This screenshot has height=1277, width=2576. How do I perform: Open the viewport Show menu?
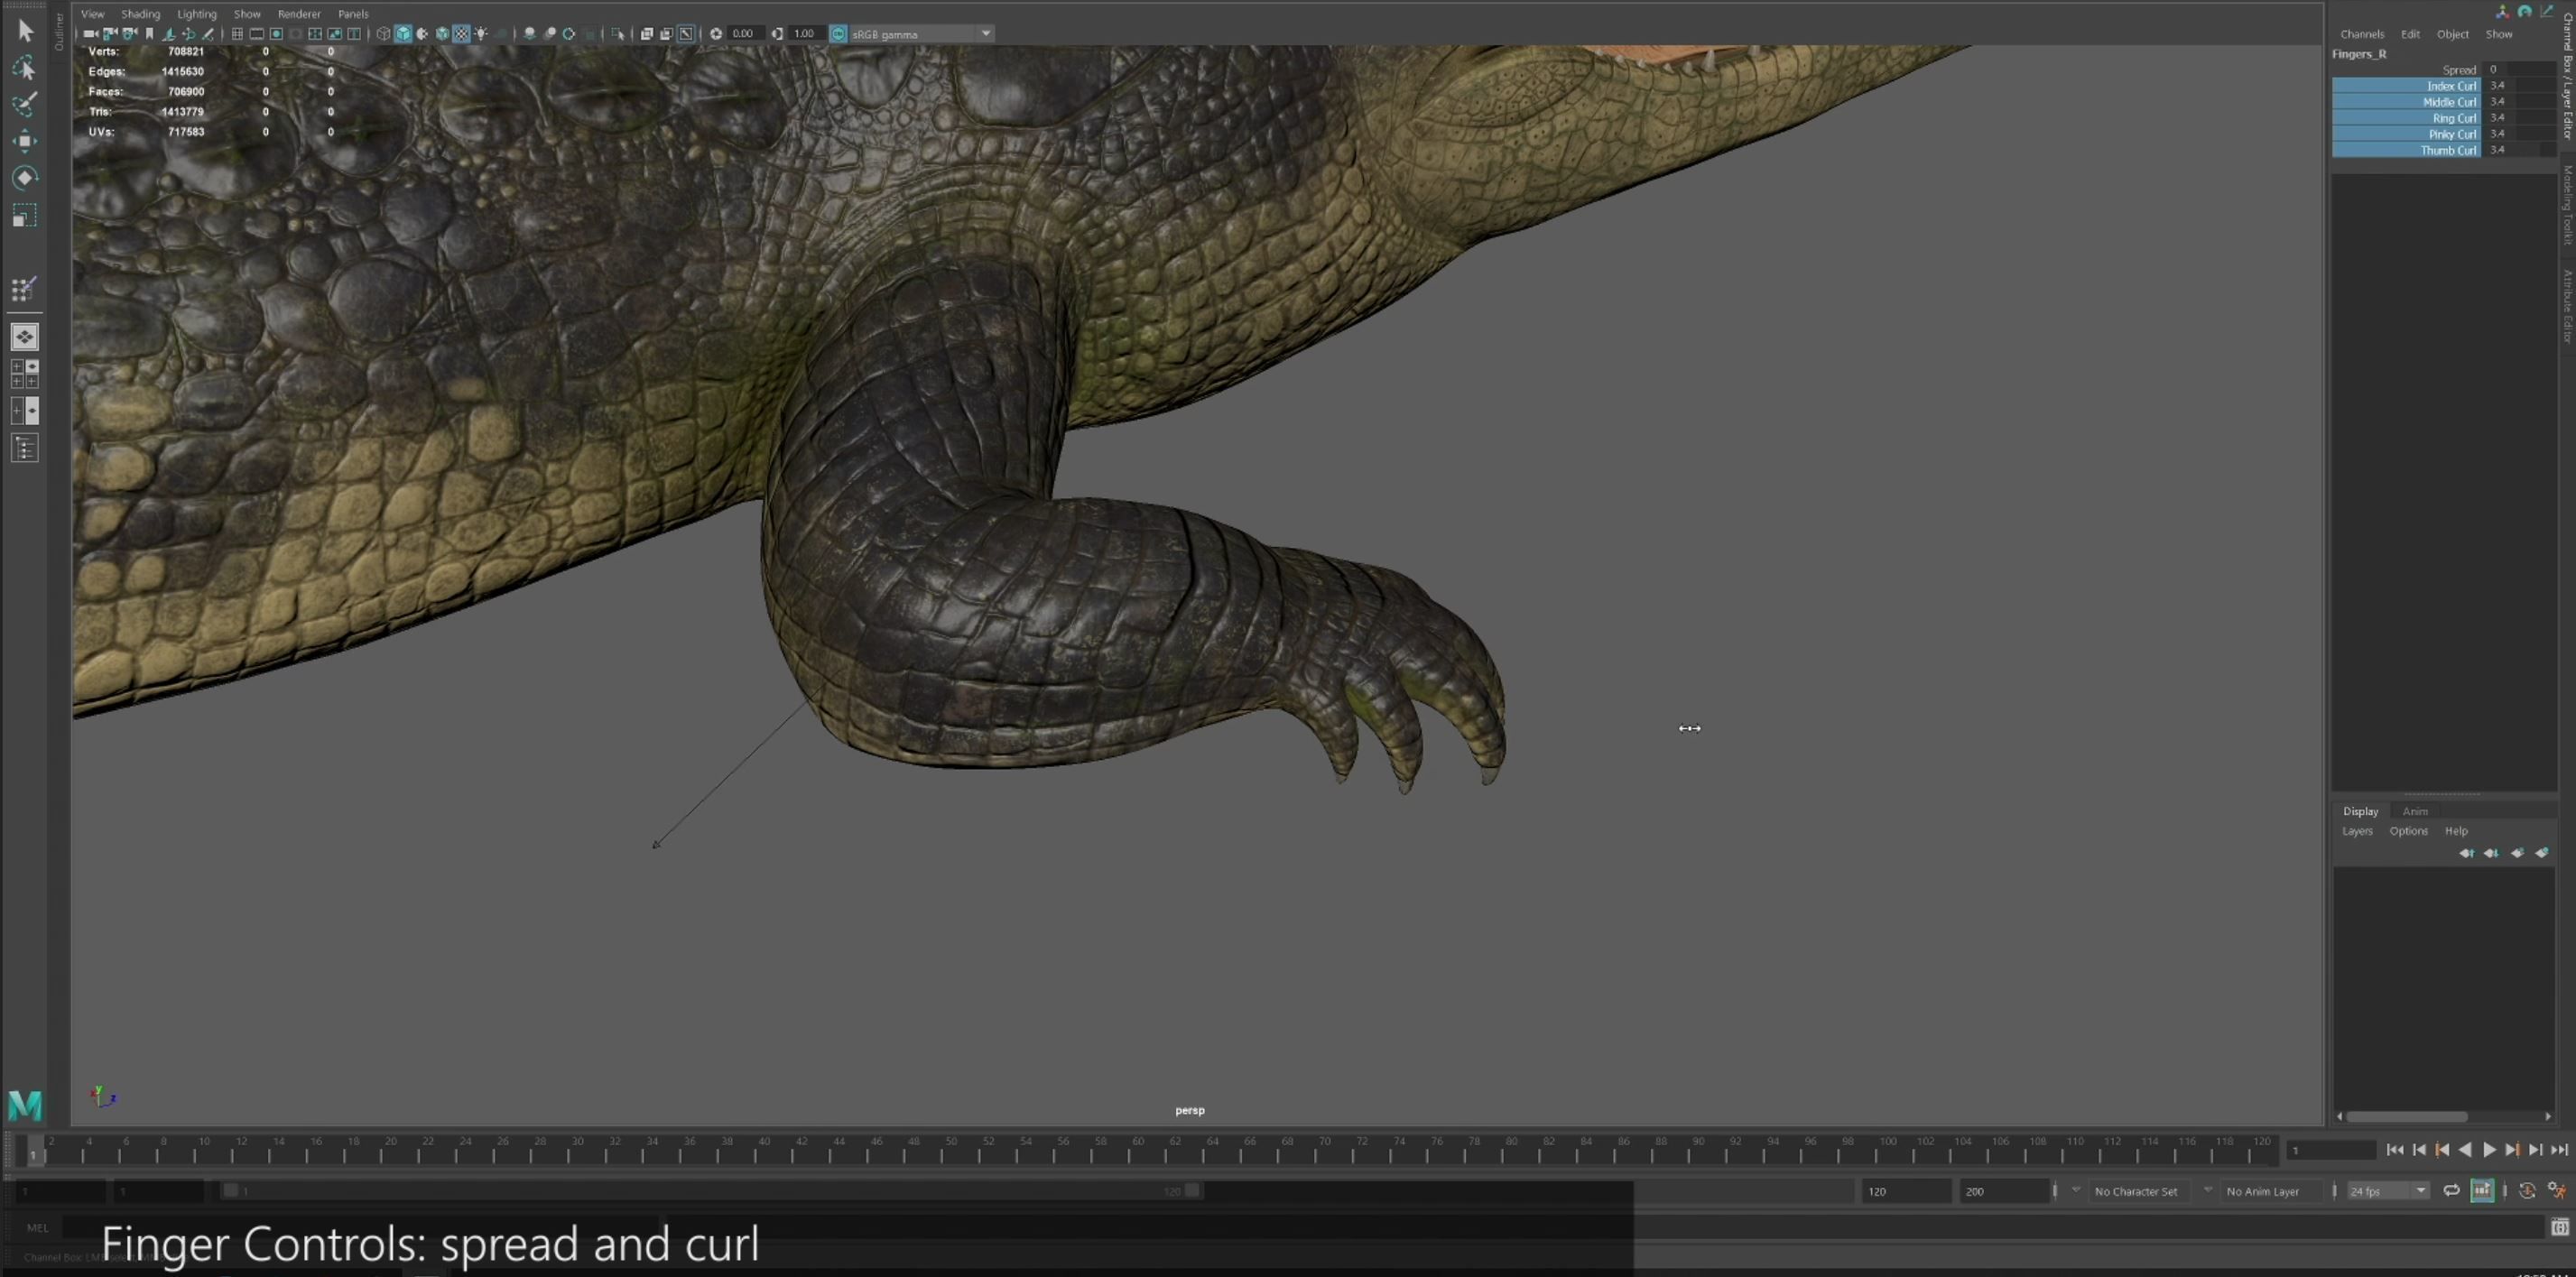247,14
